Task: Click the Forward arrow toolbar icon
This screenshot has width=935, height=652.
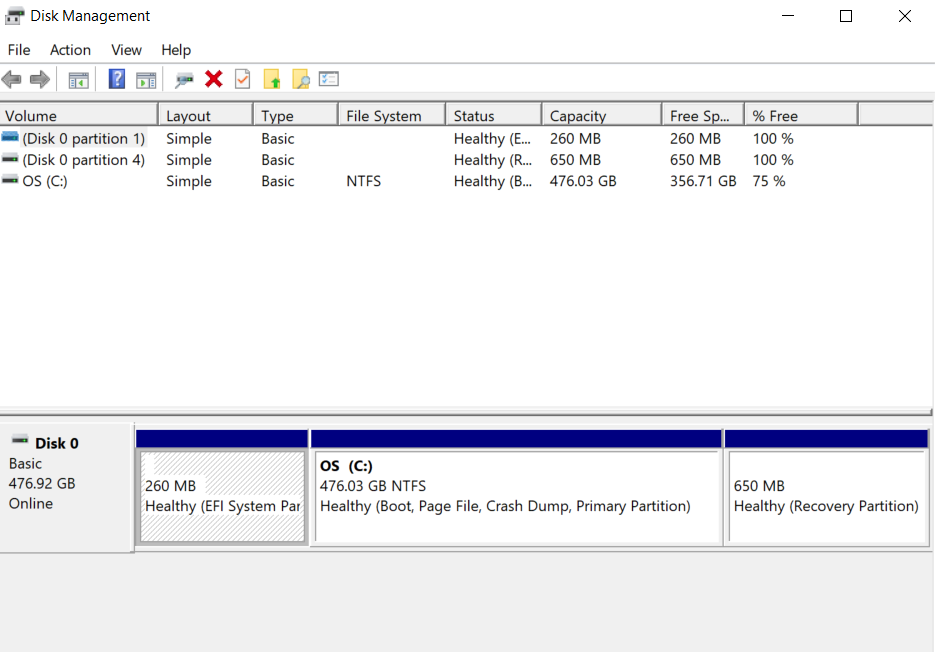Action: [39, 79]
